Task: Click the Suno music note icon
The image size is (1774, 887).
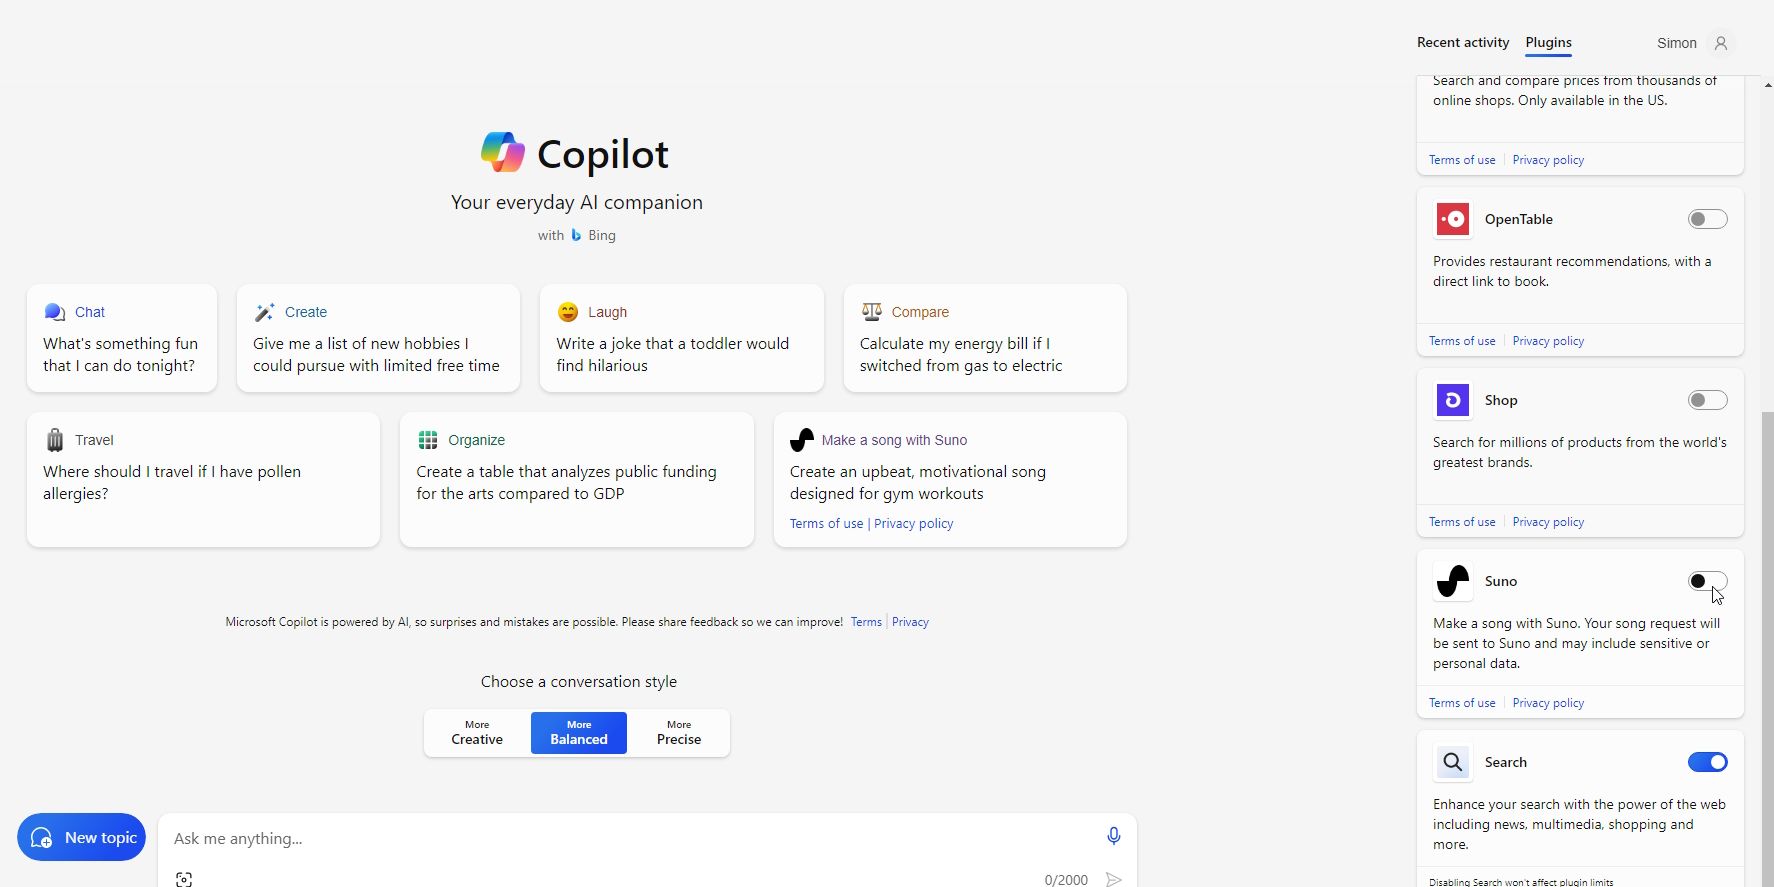Action: [800, 439]
